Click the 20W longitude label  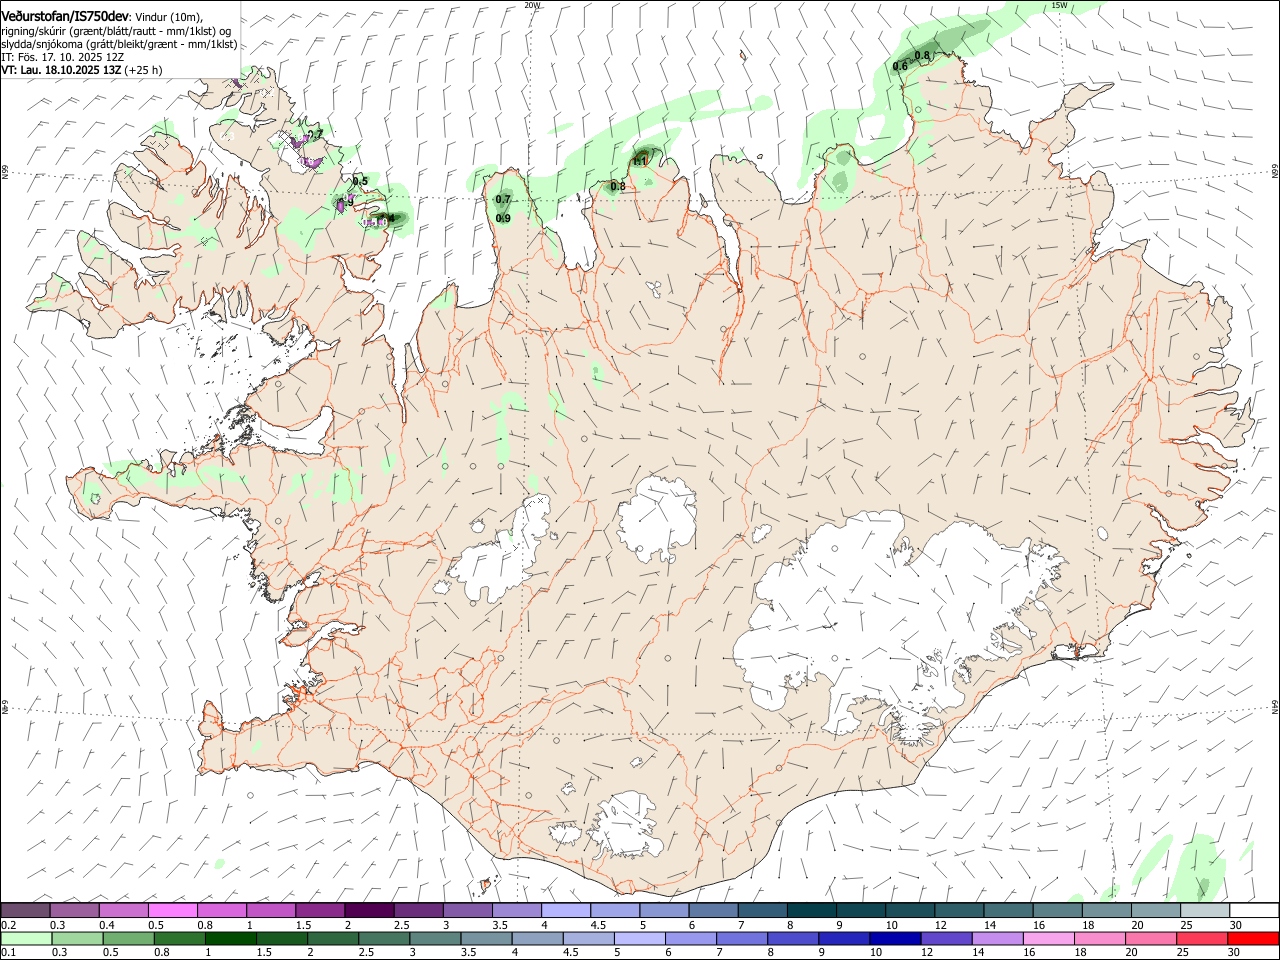tap(531, 5)
